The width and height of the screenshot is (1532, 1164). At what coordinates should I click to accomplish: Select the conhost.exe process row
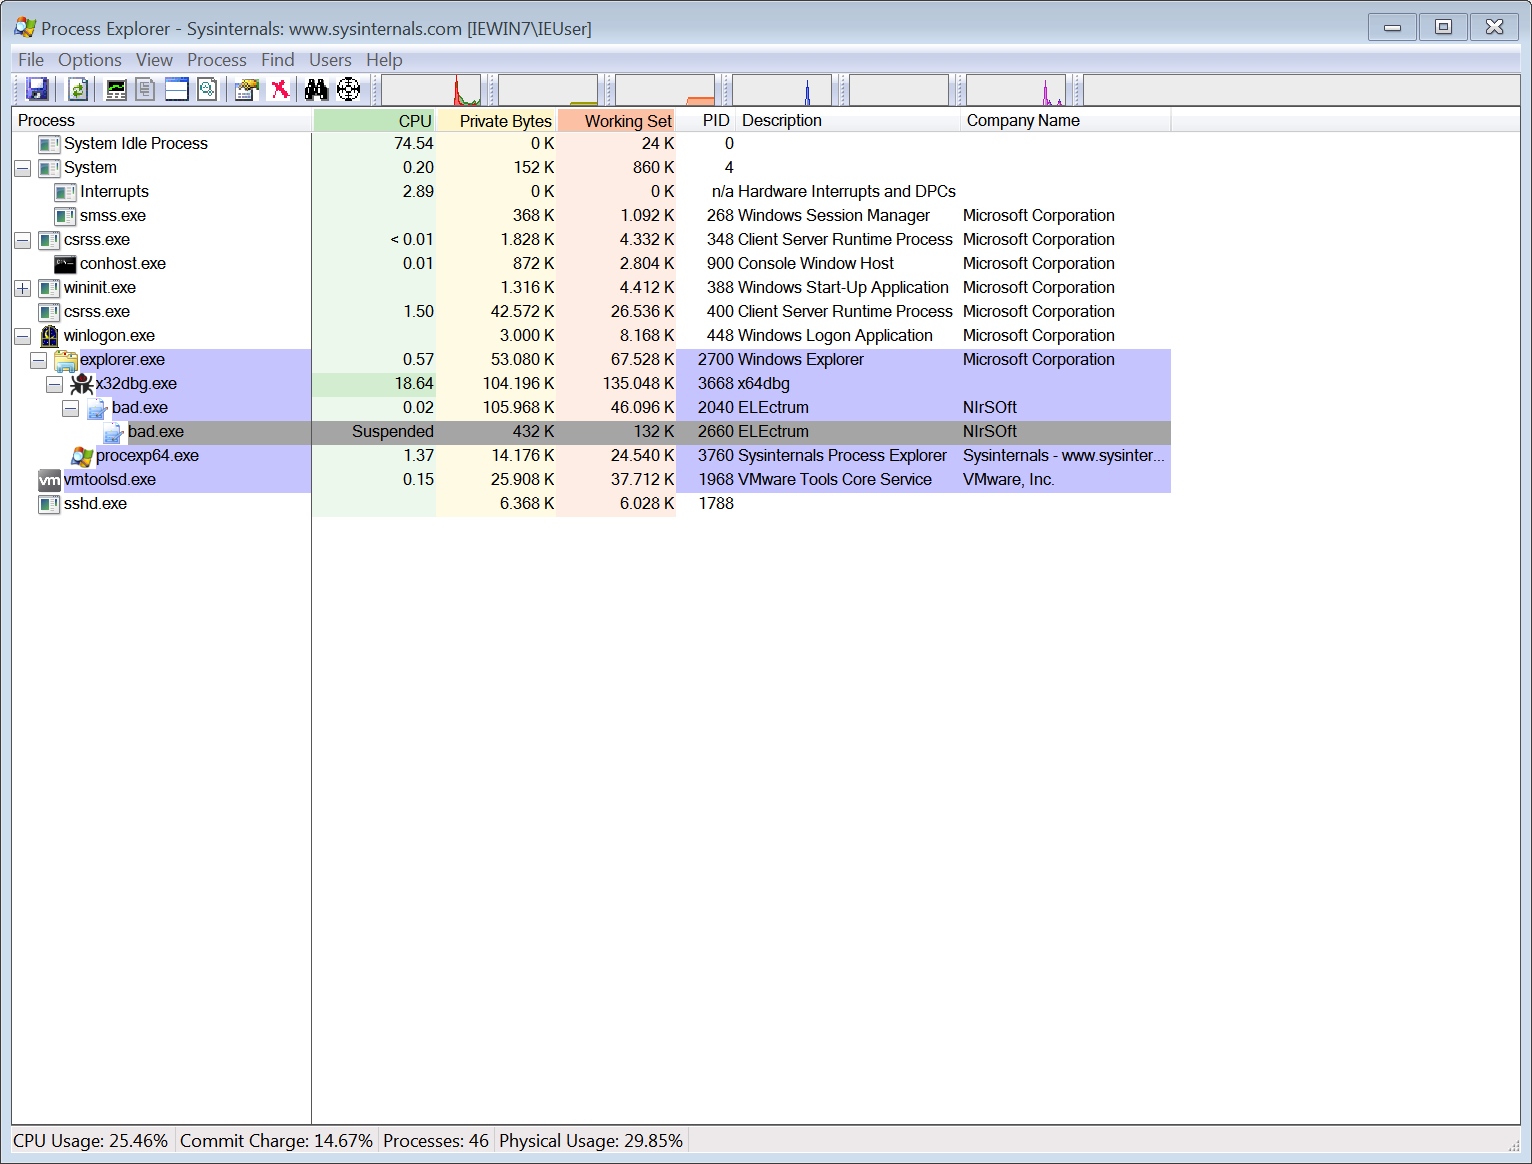pos(591,264)
